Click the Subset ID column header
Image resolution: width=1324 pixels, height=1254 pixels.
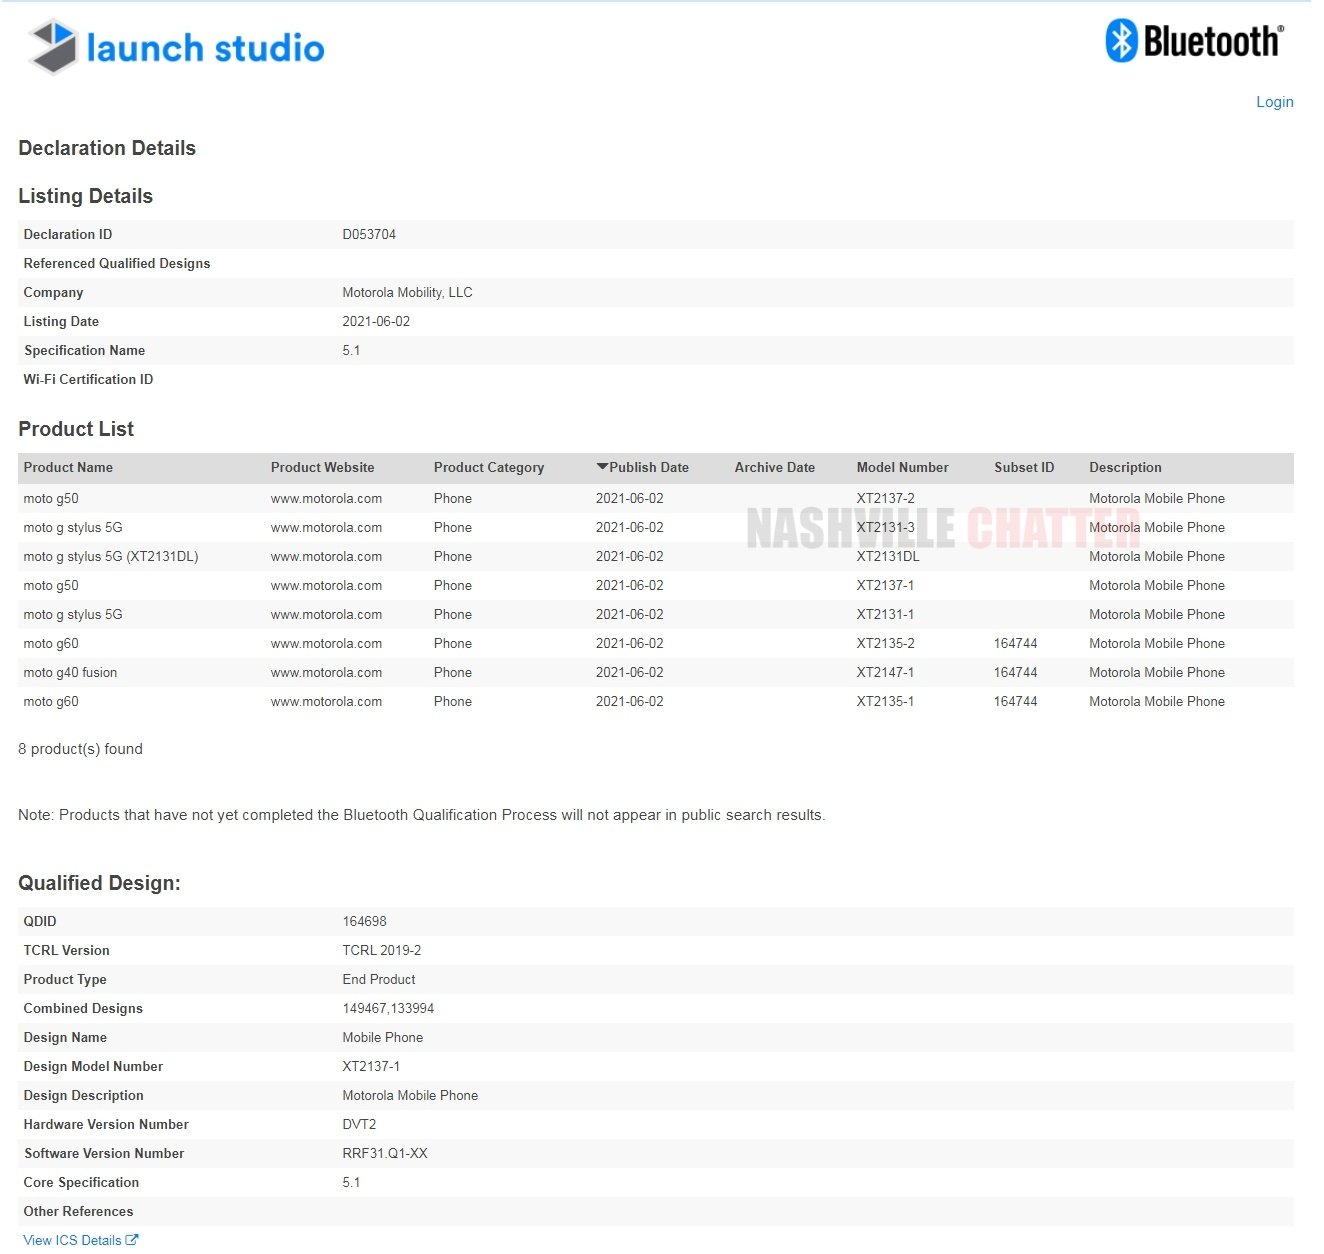click(x=1023, y=467)
